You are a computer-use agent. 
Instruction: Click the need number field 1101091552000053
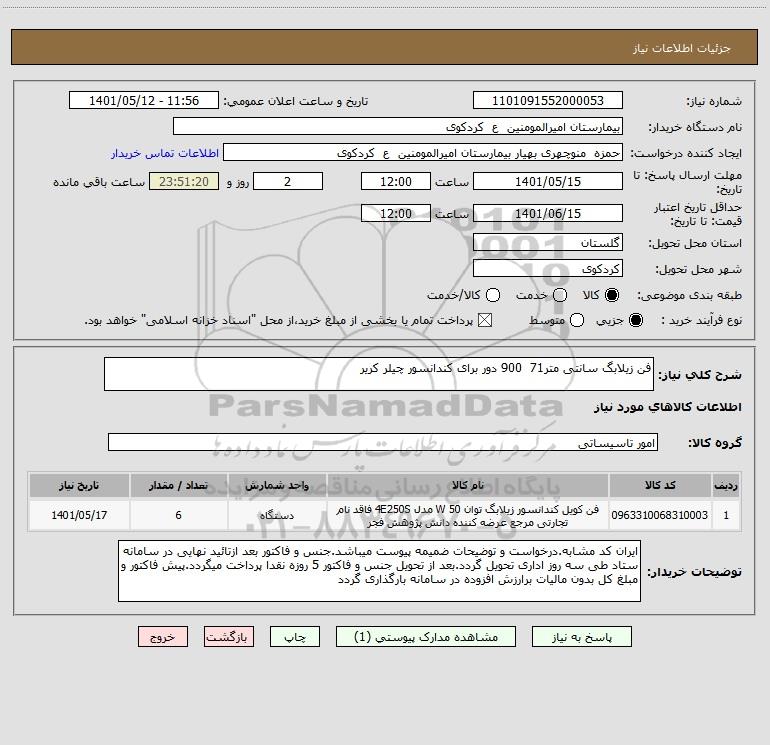tap(548, 101)
